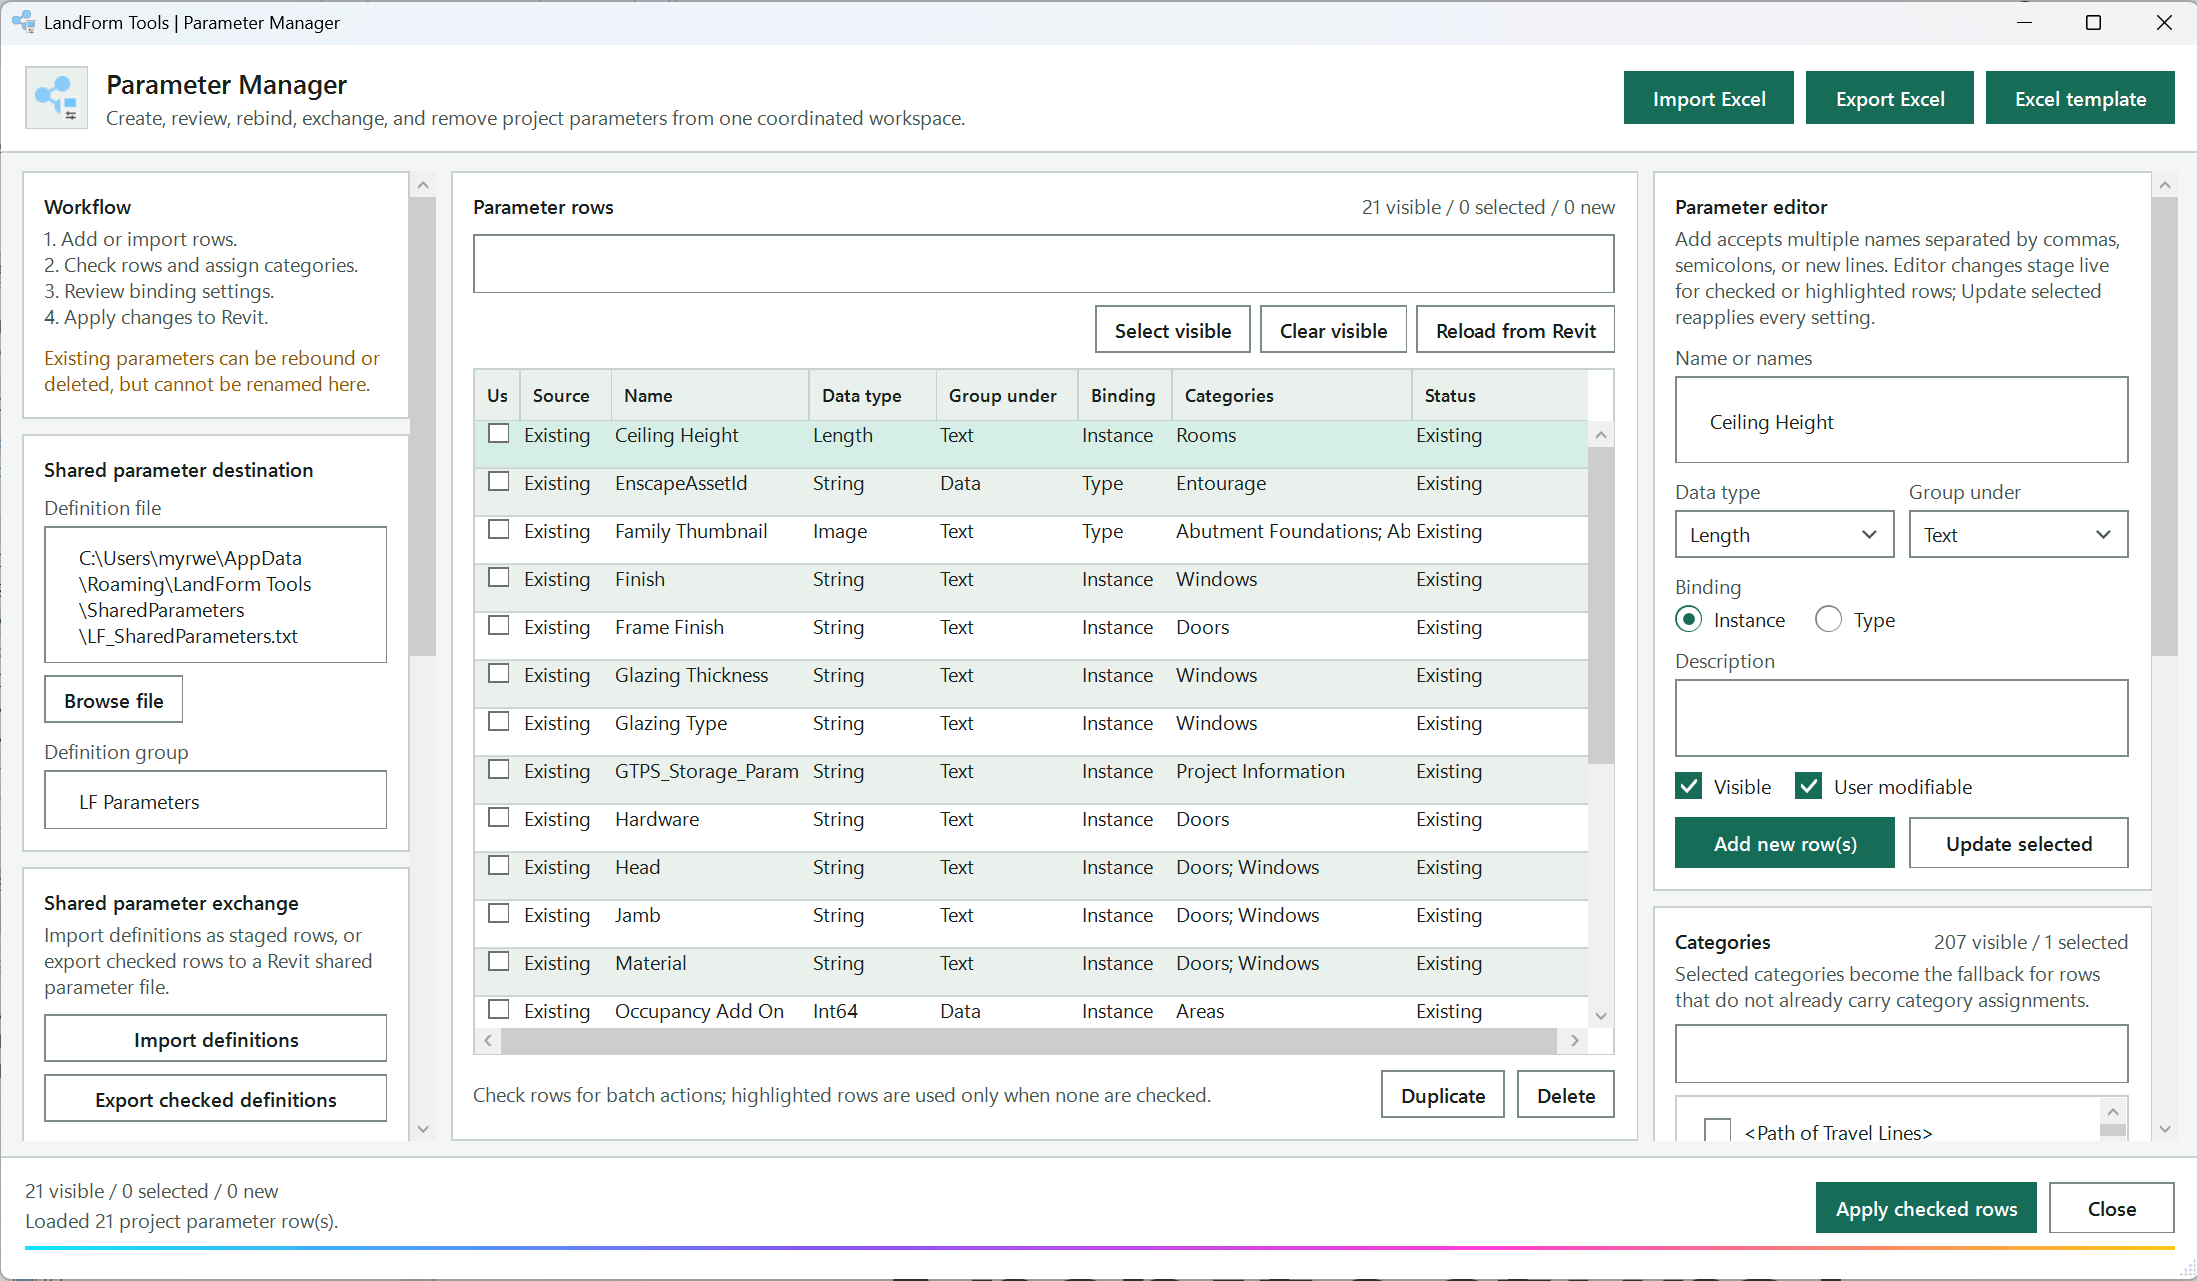The width and height of the screenshot is (2197, 1281).
Task: Click Apply checked rows button
Action: (x=1925, y=1208)
